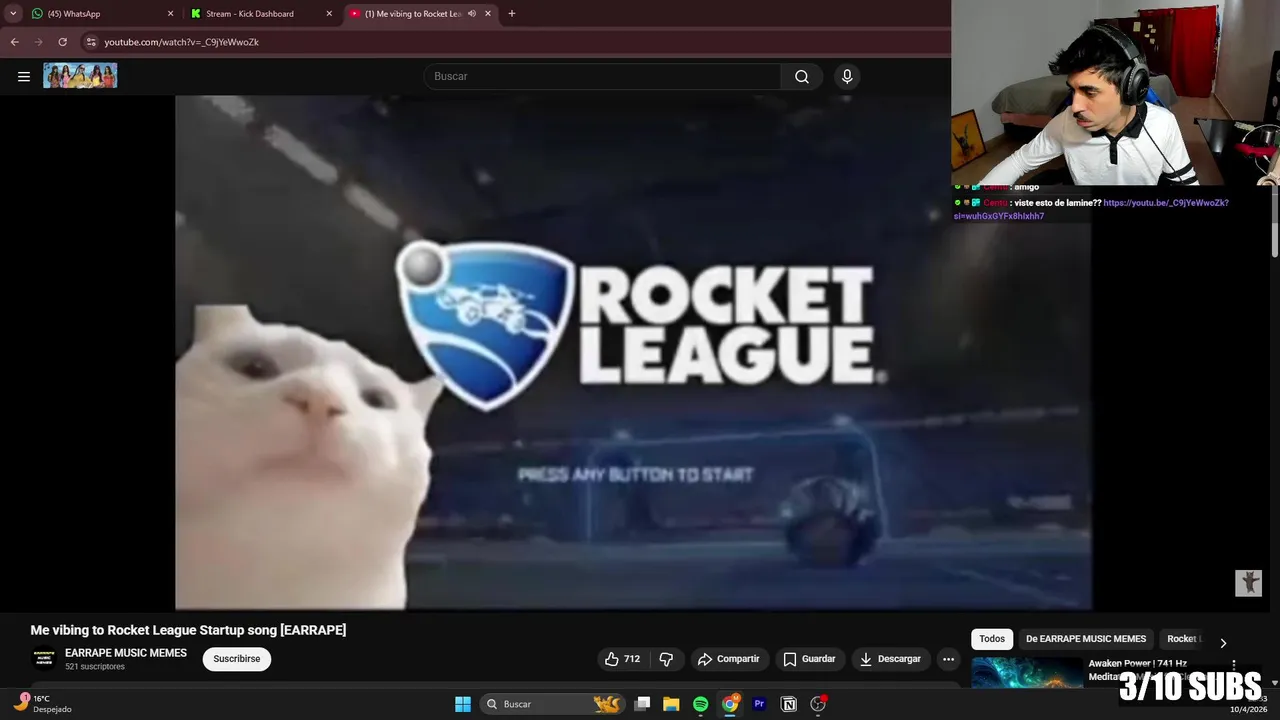This screenshot has height=720, width=1280.
Task: Launch File Explorer from taskbar
Action: 671,704
